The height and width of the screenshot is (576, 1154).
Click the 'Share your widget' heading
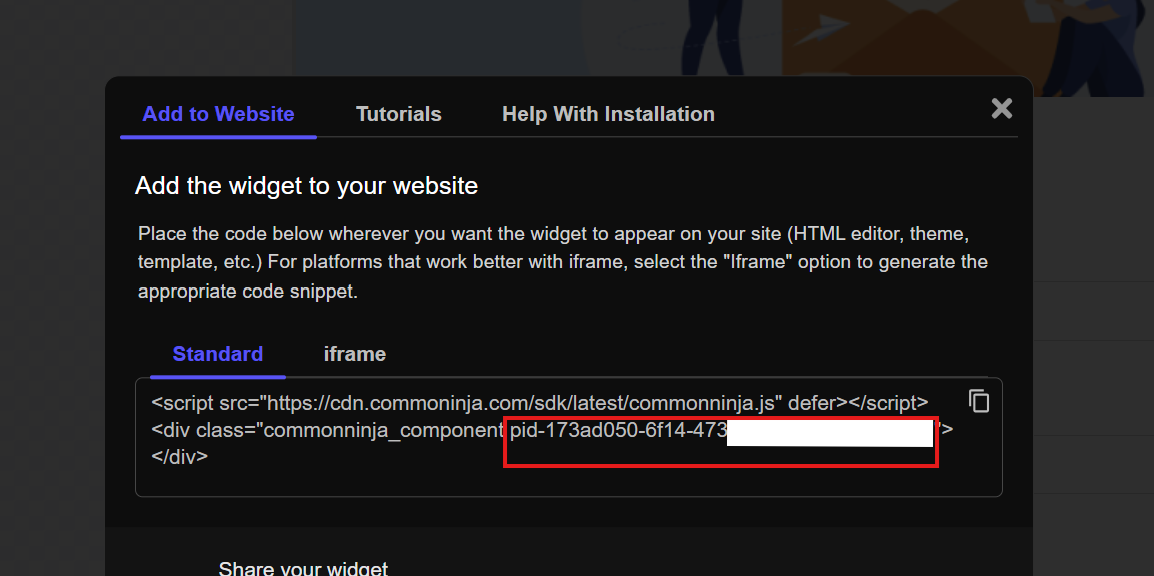pos(302,568)
